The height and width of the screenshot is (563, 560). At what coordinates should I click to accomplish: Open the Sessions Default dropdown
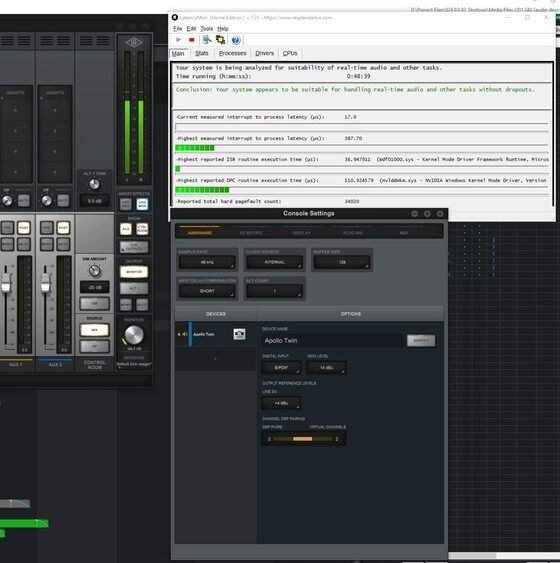(x=134, y=364)
